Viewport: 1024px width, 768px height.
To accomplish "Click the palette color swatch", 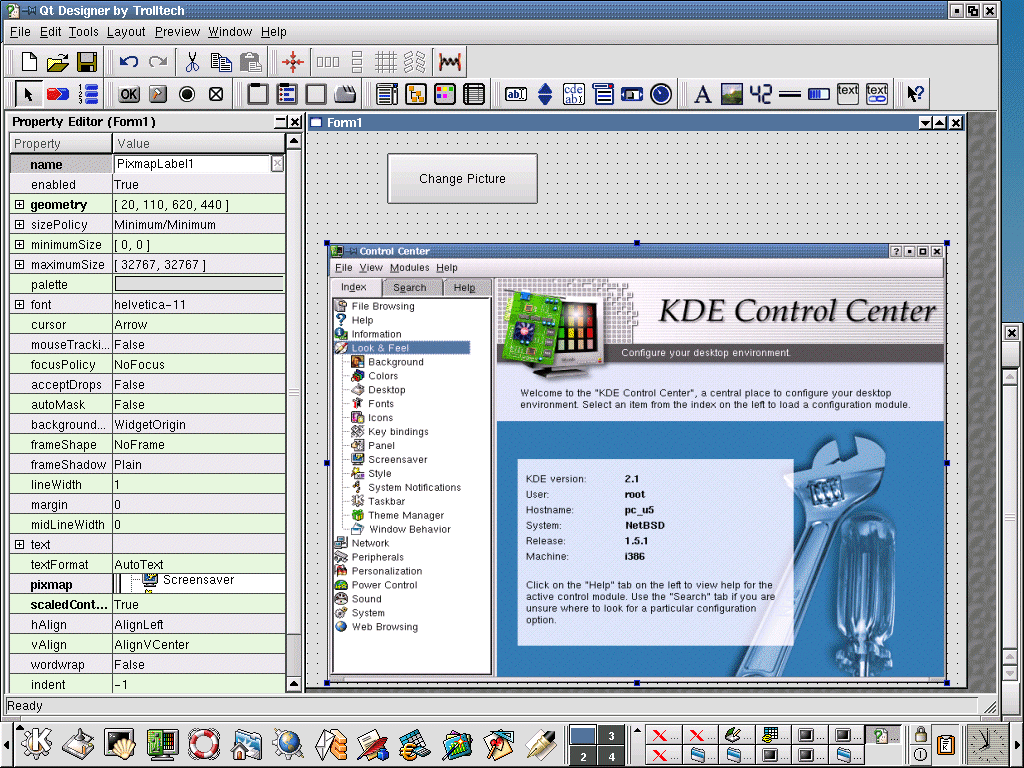I will [x=199, y=284].
